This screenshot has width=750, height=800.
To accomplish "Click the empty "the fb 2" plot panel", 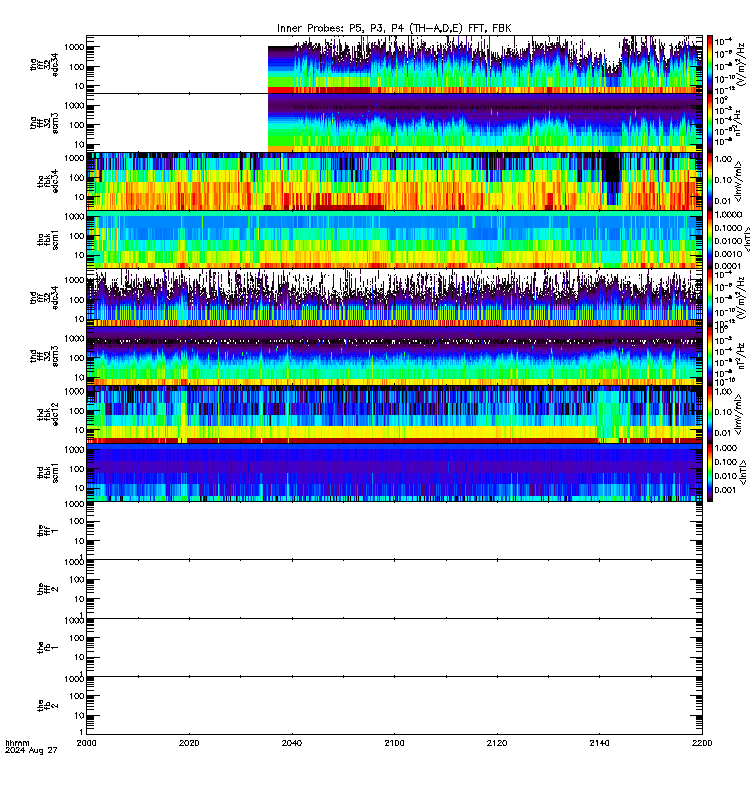I will pyautogui.click(x=394, y=706).
